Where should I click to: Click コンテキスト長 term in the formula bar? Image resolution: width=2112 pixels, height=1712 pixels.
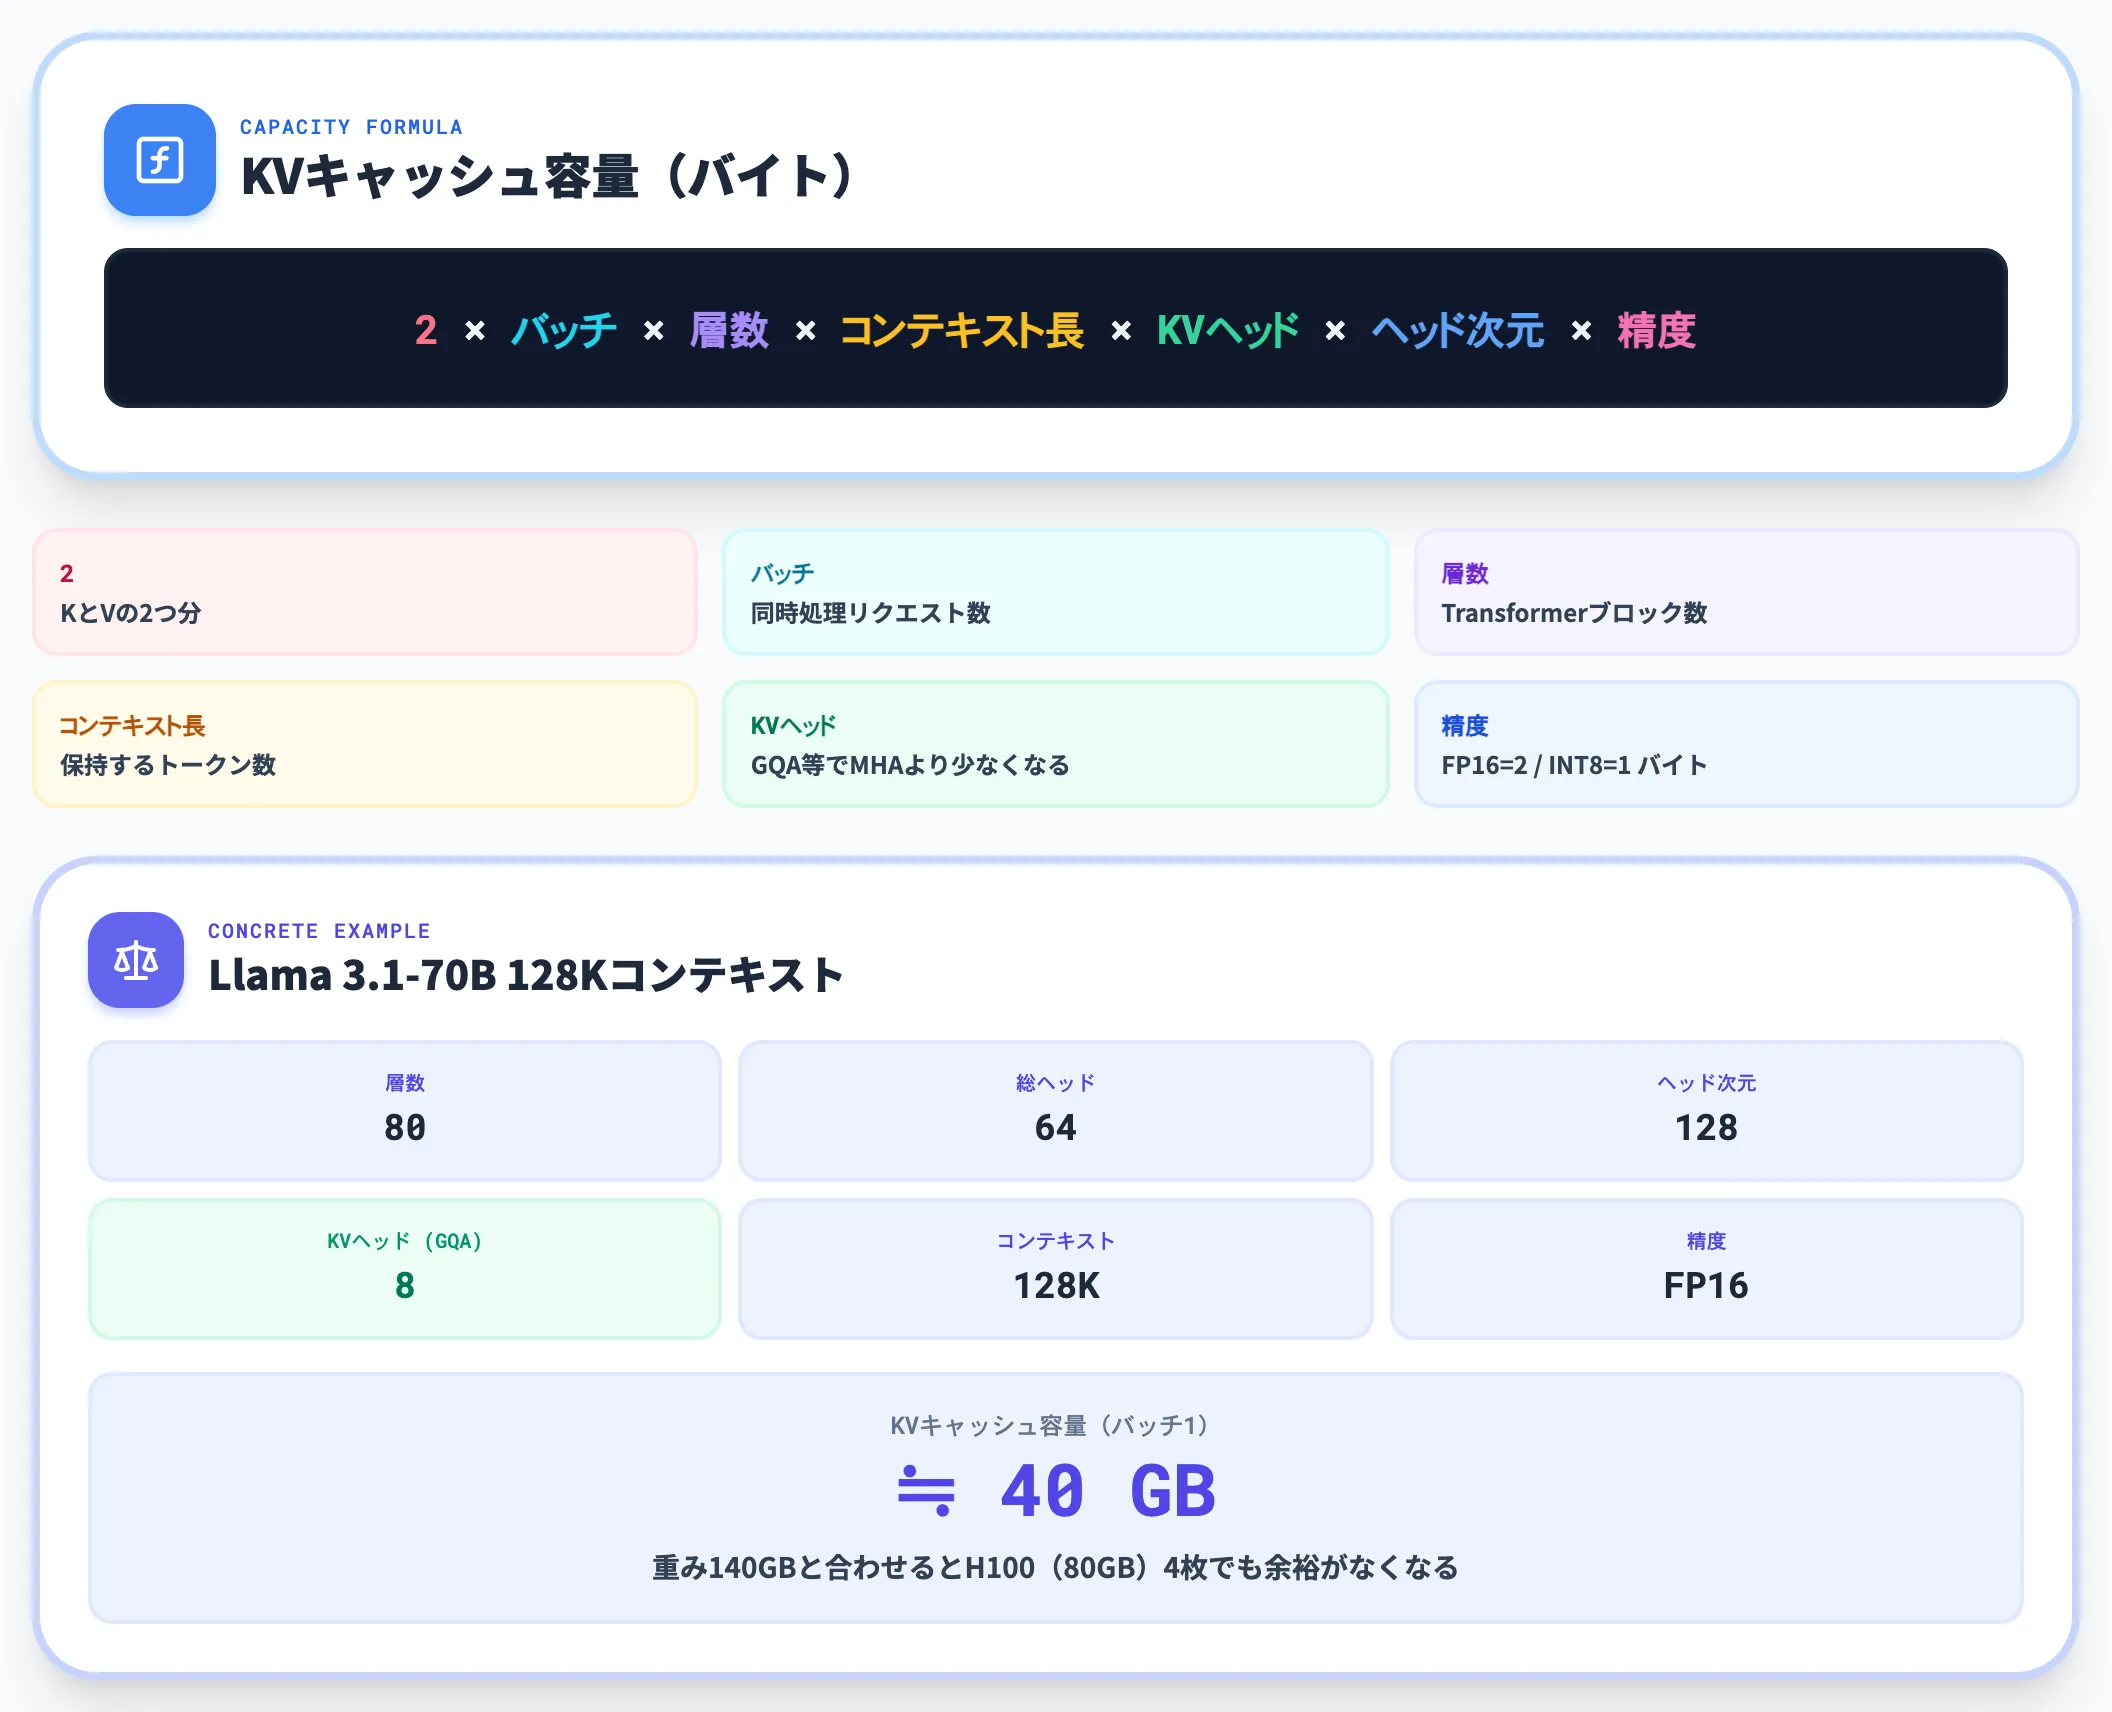[962, 330]
